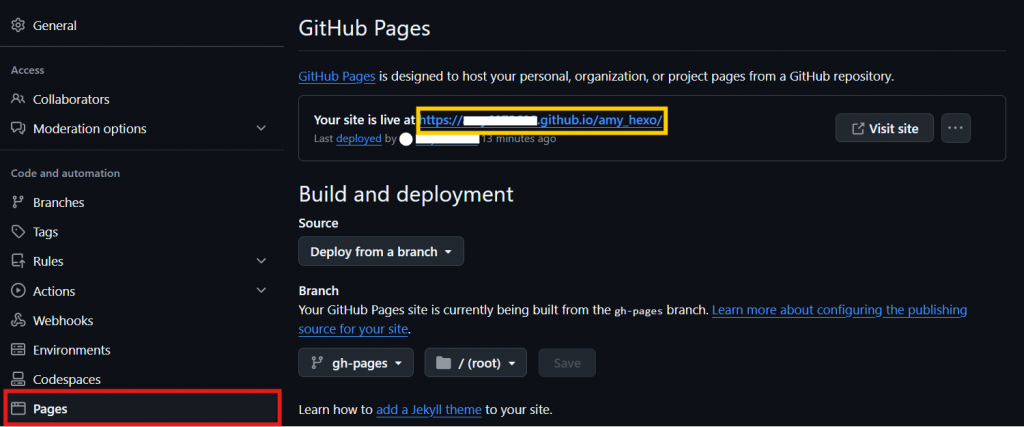Open the / (root) folder dropdown

[x=475, y=362]
